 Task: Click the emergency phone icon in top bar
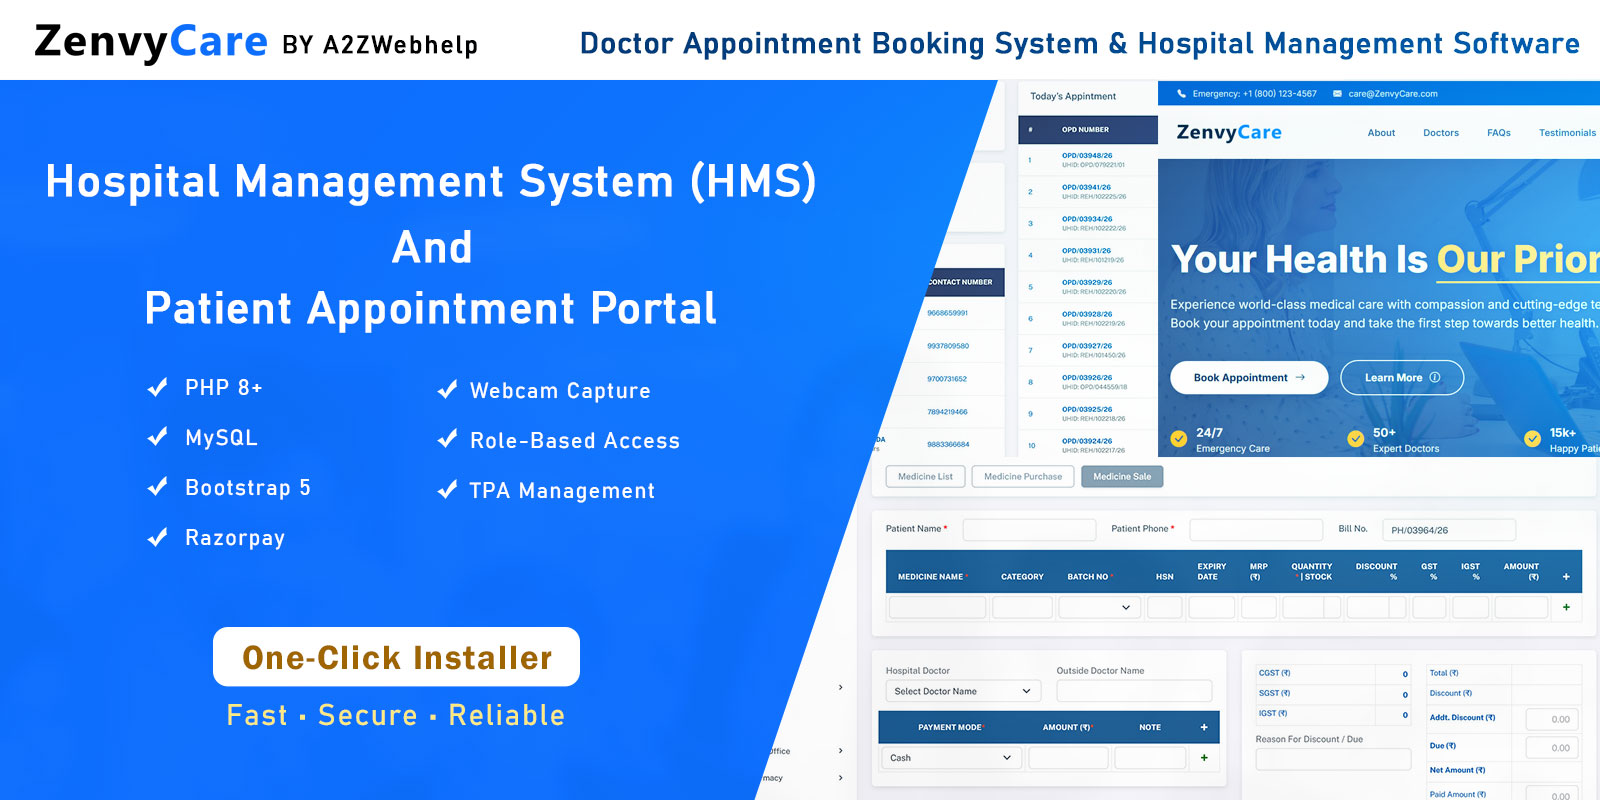1182,94
